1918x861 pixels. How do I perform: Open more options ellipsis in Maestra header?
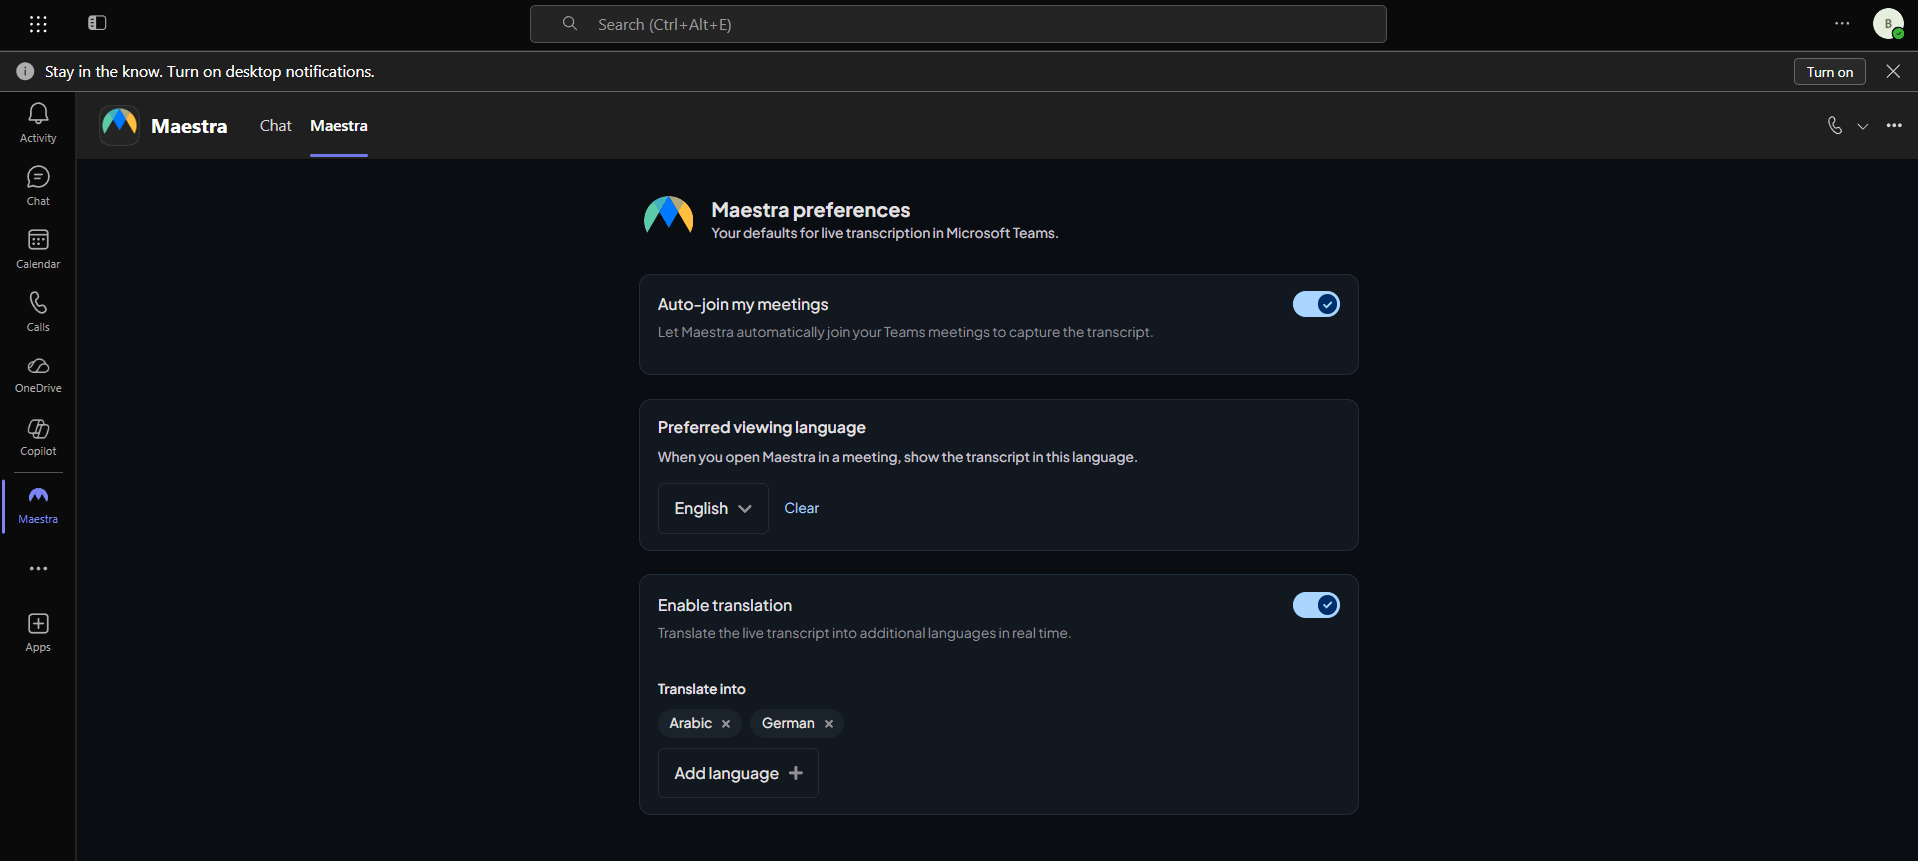click(1894, 125)
